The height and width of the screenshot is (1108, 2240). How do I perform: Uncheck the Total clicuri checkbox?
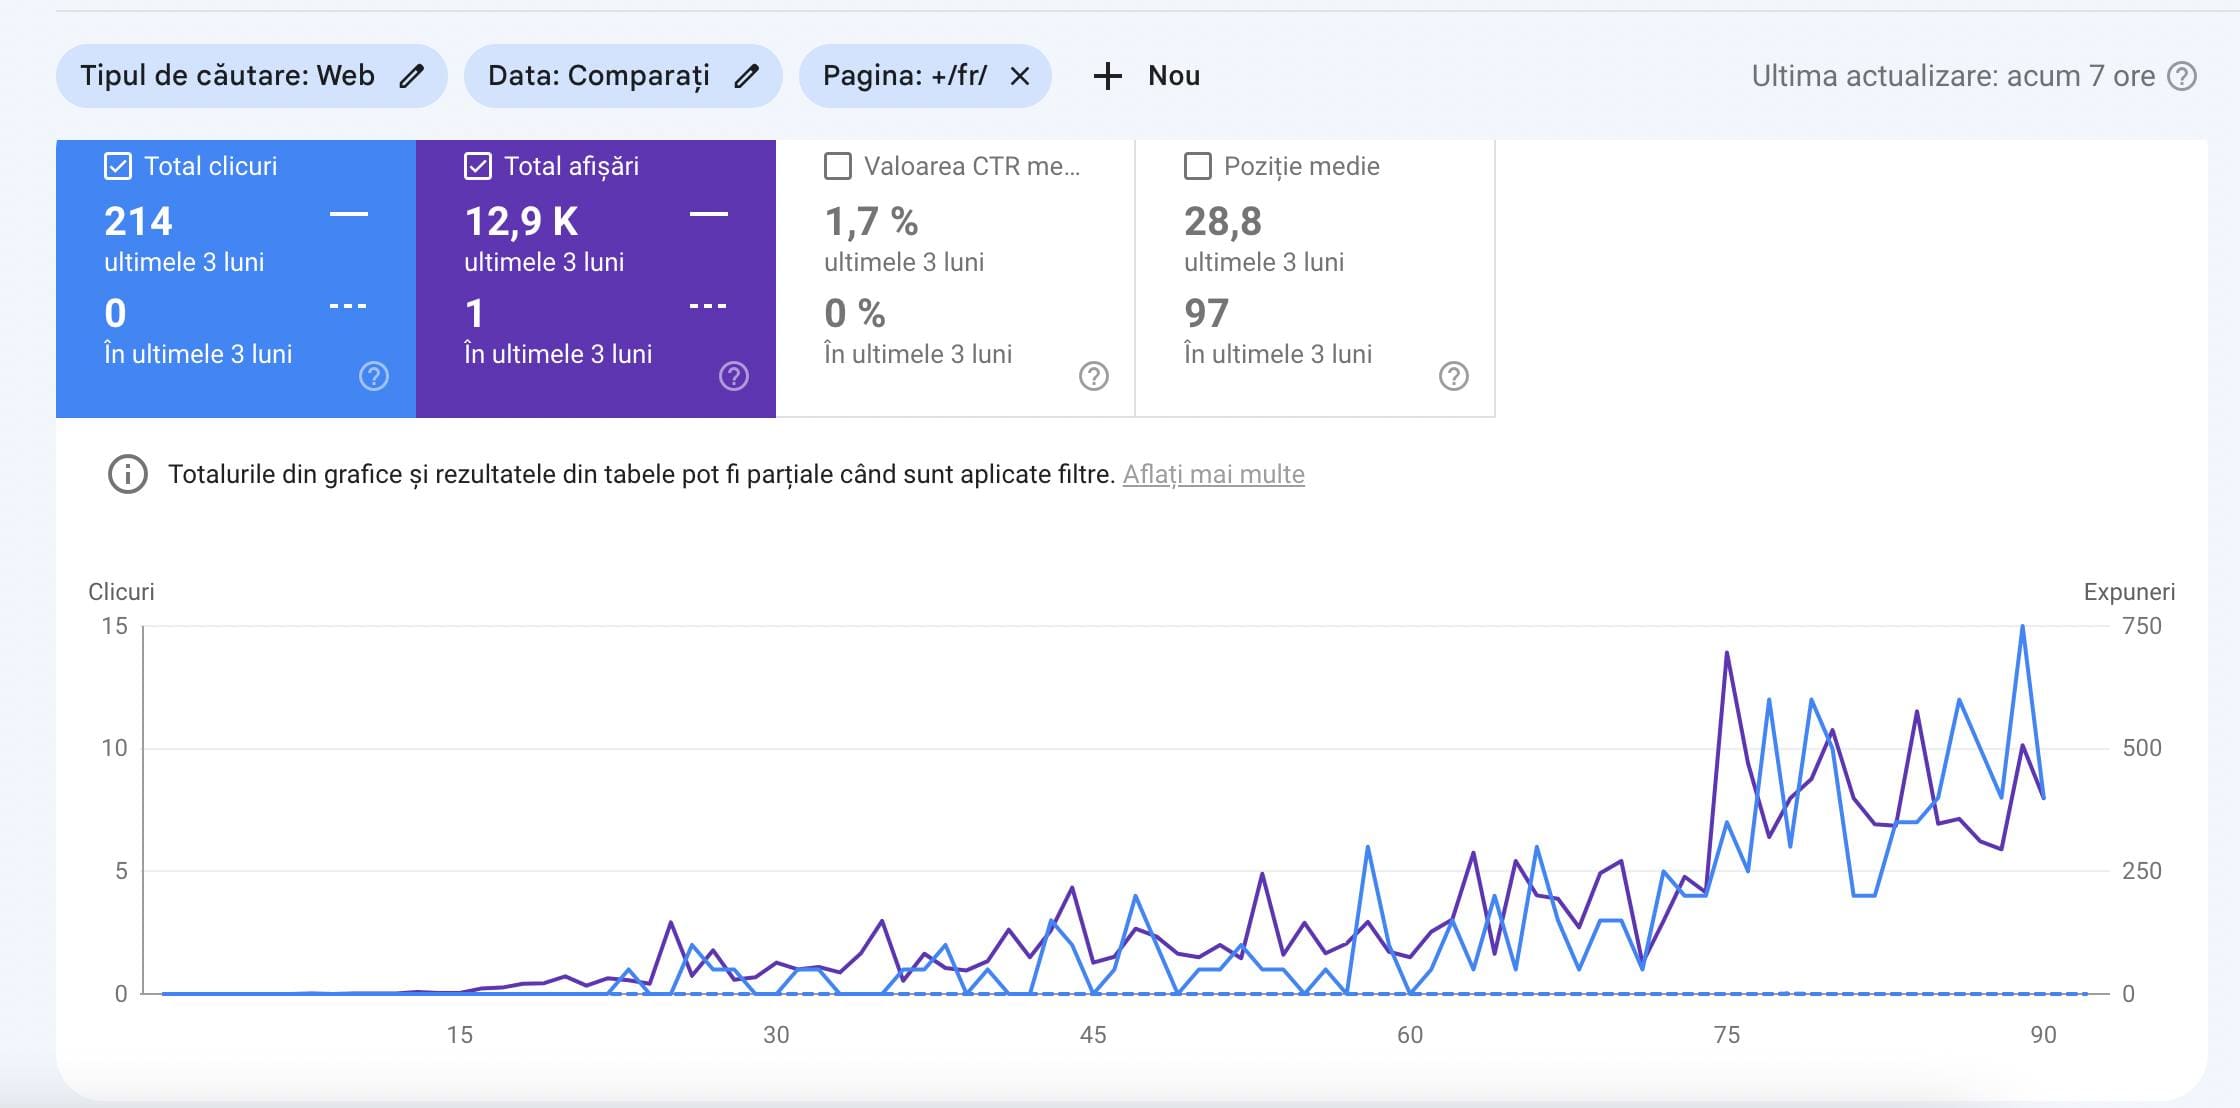click(118, 166)
